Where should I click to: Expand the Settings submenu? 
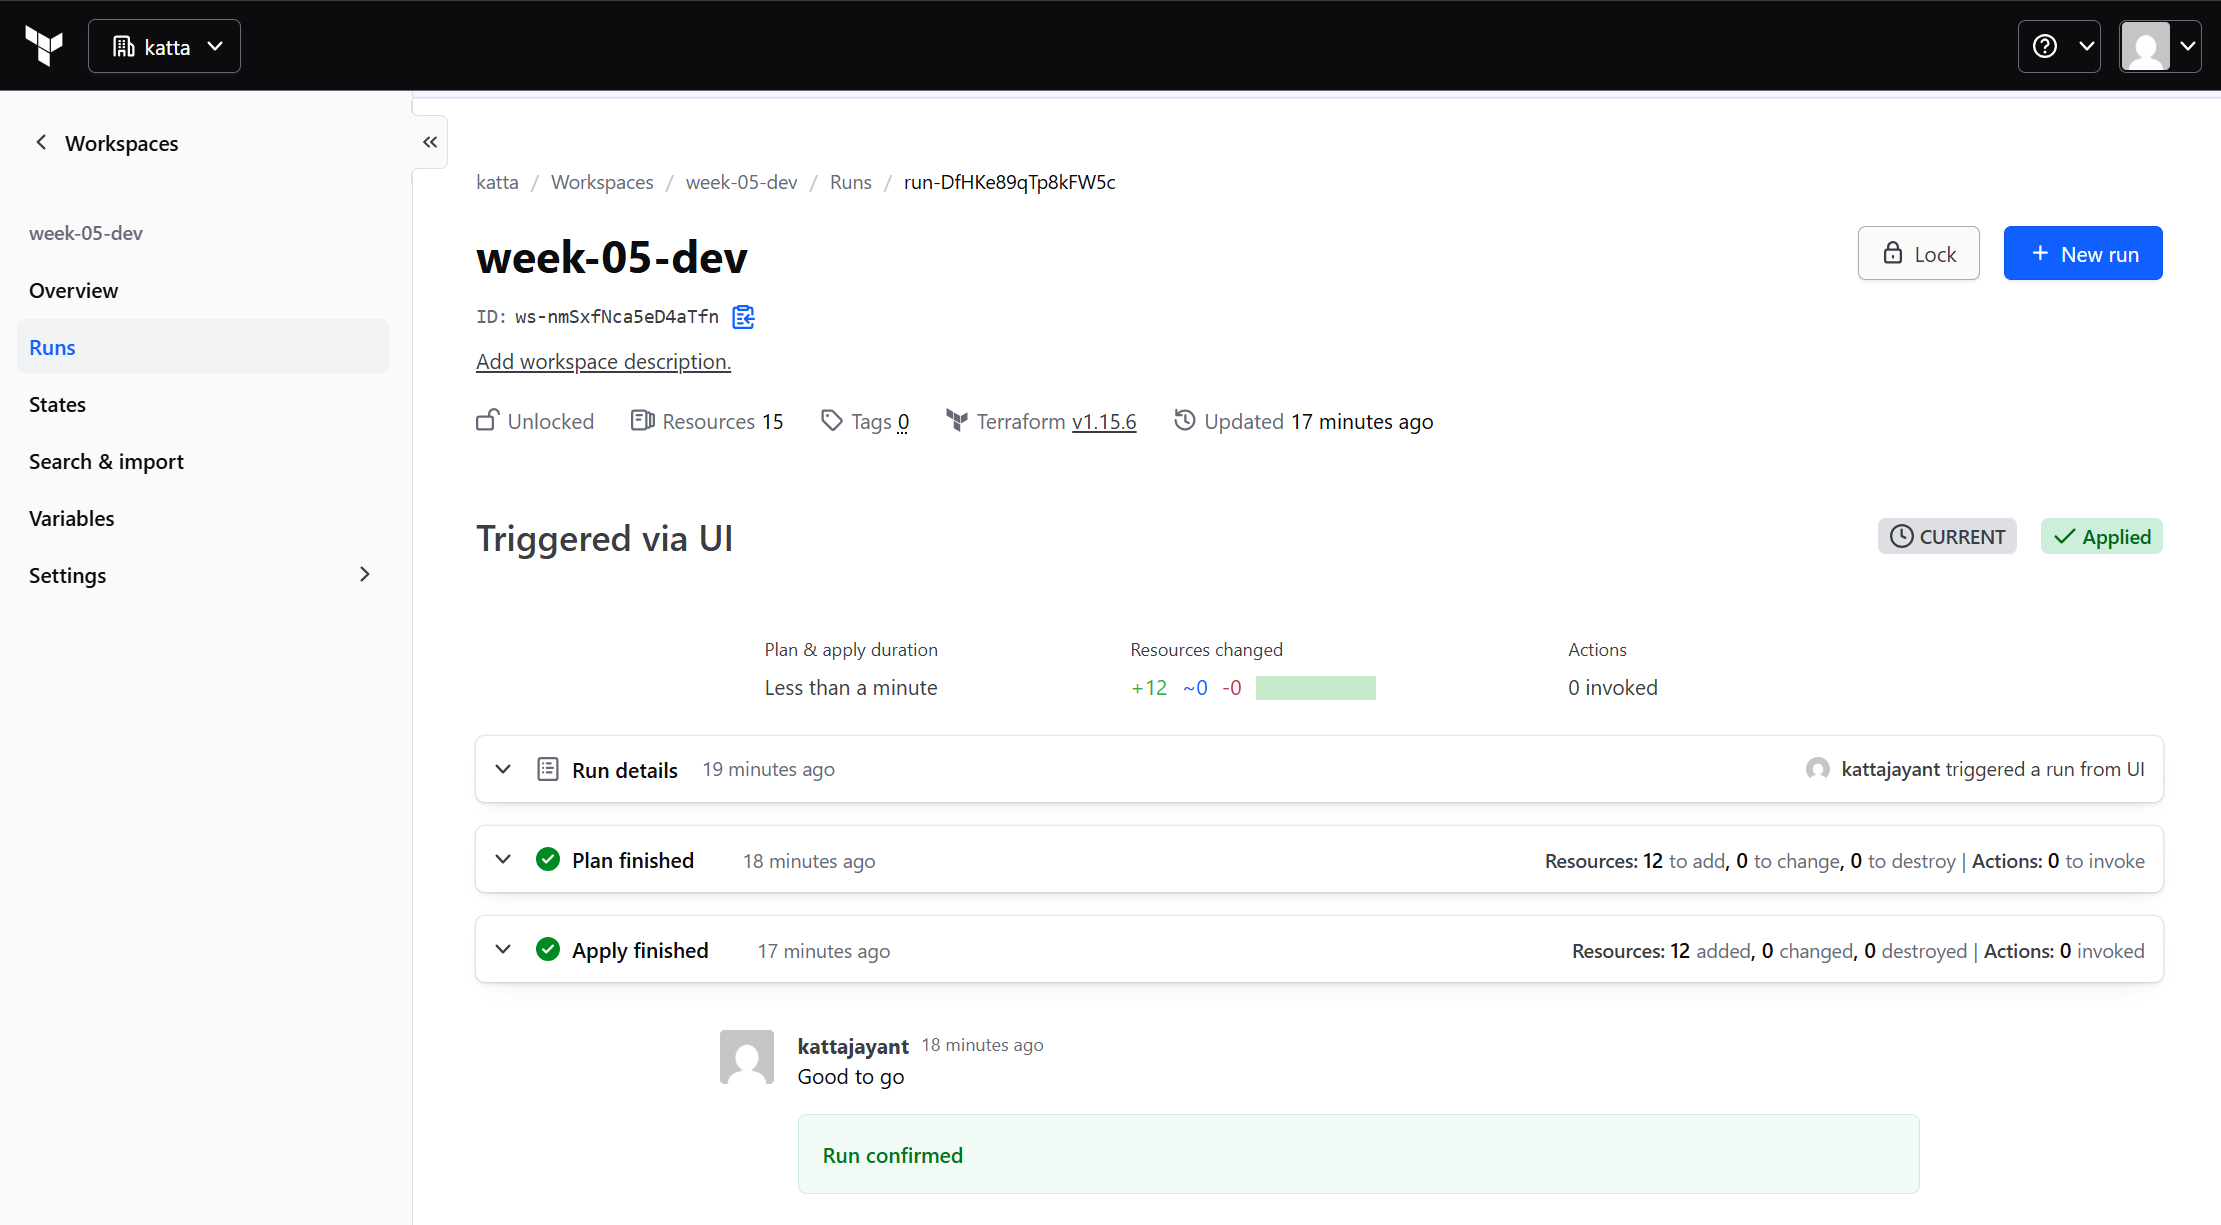click(203, 575)
